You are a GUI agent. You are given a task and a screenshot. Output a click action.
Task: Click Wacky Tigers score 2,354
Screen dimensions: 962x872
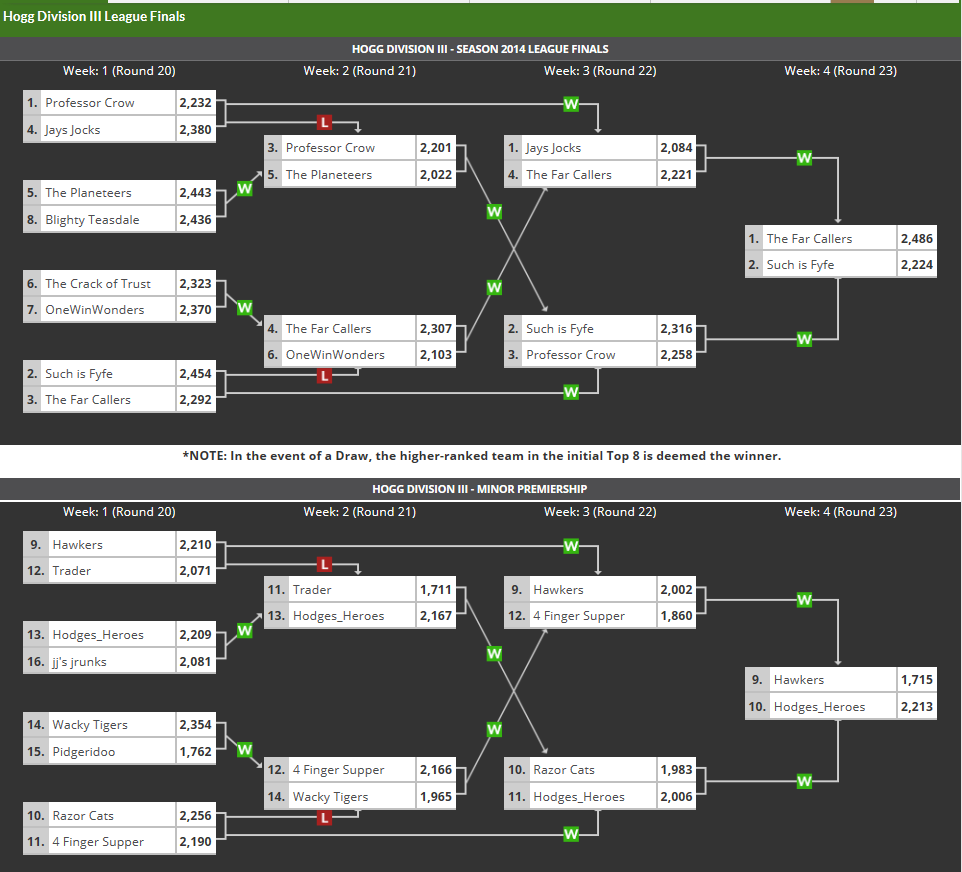pyautogui.click(x=195, y=725)
